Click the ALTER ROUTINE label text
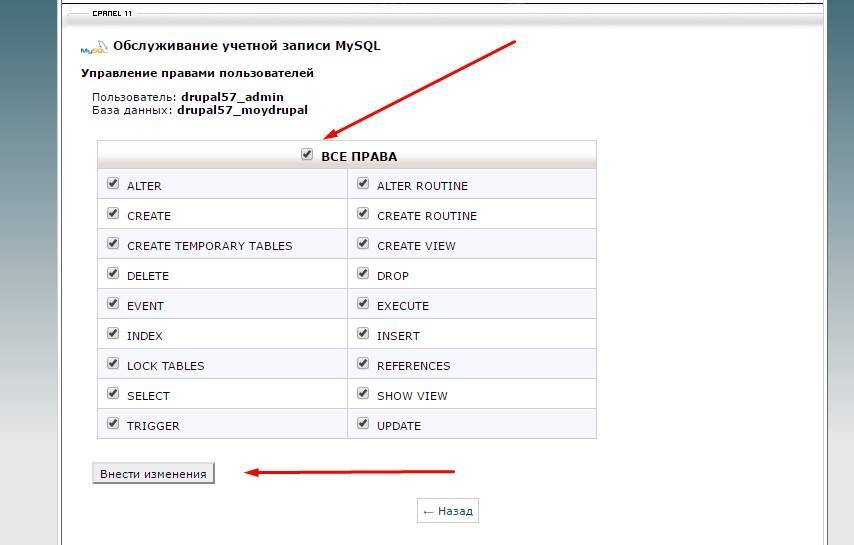Viewport: 854px width, 545px height. 422,186
